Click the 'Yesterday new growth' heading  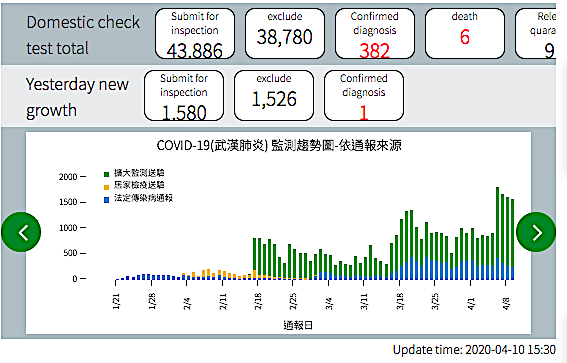(77, 97)
